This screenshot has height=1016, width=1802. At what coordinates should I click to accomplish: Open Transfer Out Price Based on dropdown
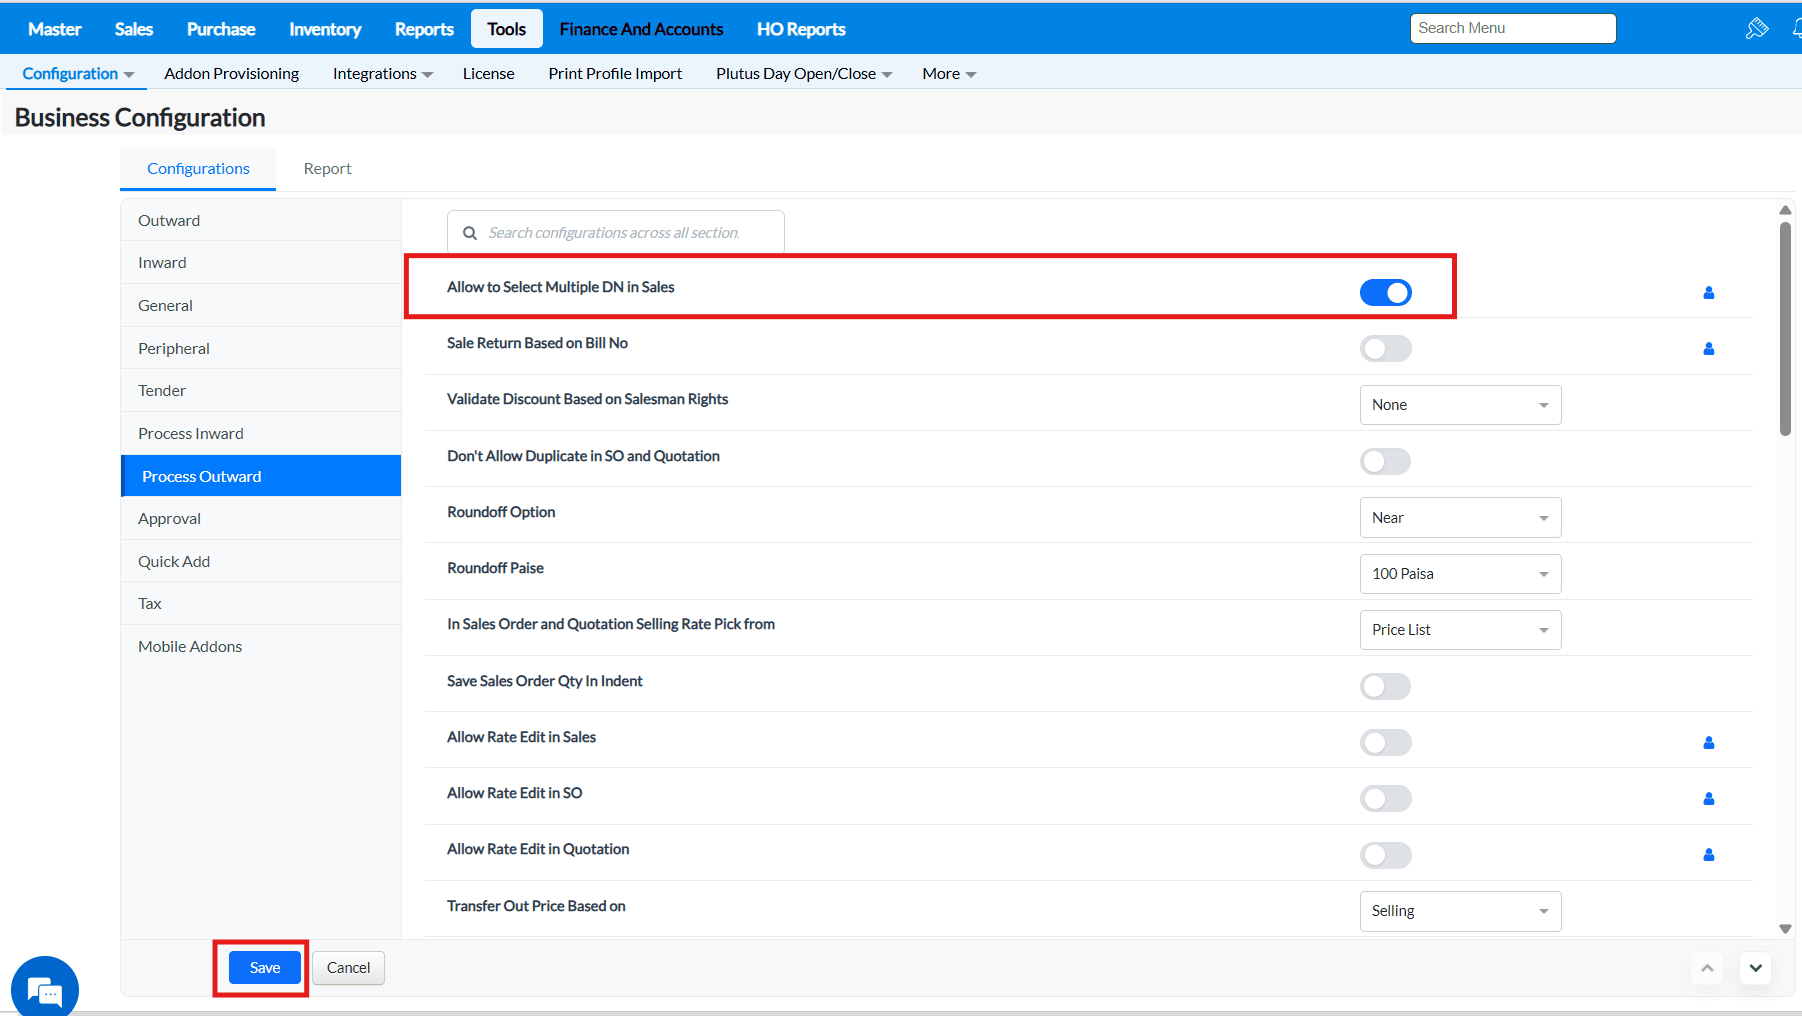[1459, 911]
